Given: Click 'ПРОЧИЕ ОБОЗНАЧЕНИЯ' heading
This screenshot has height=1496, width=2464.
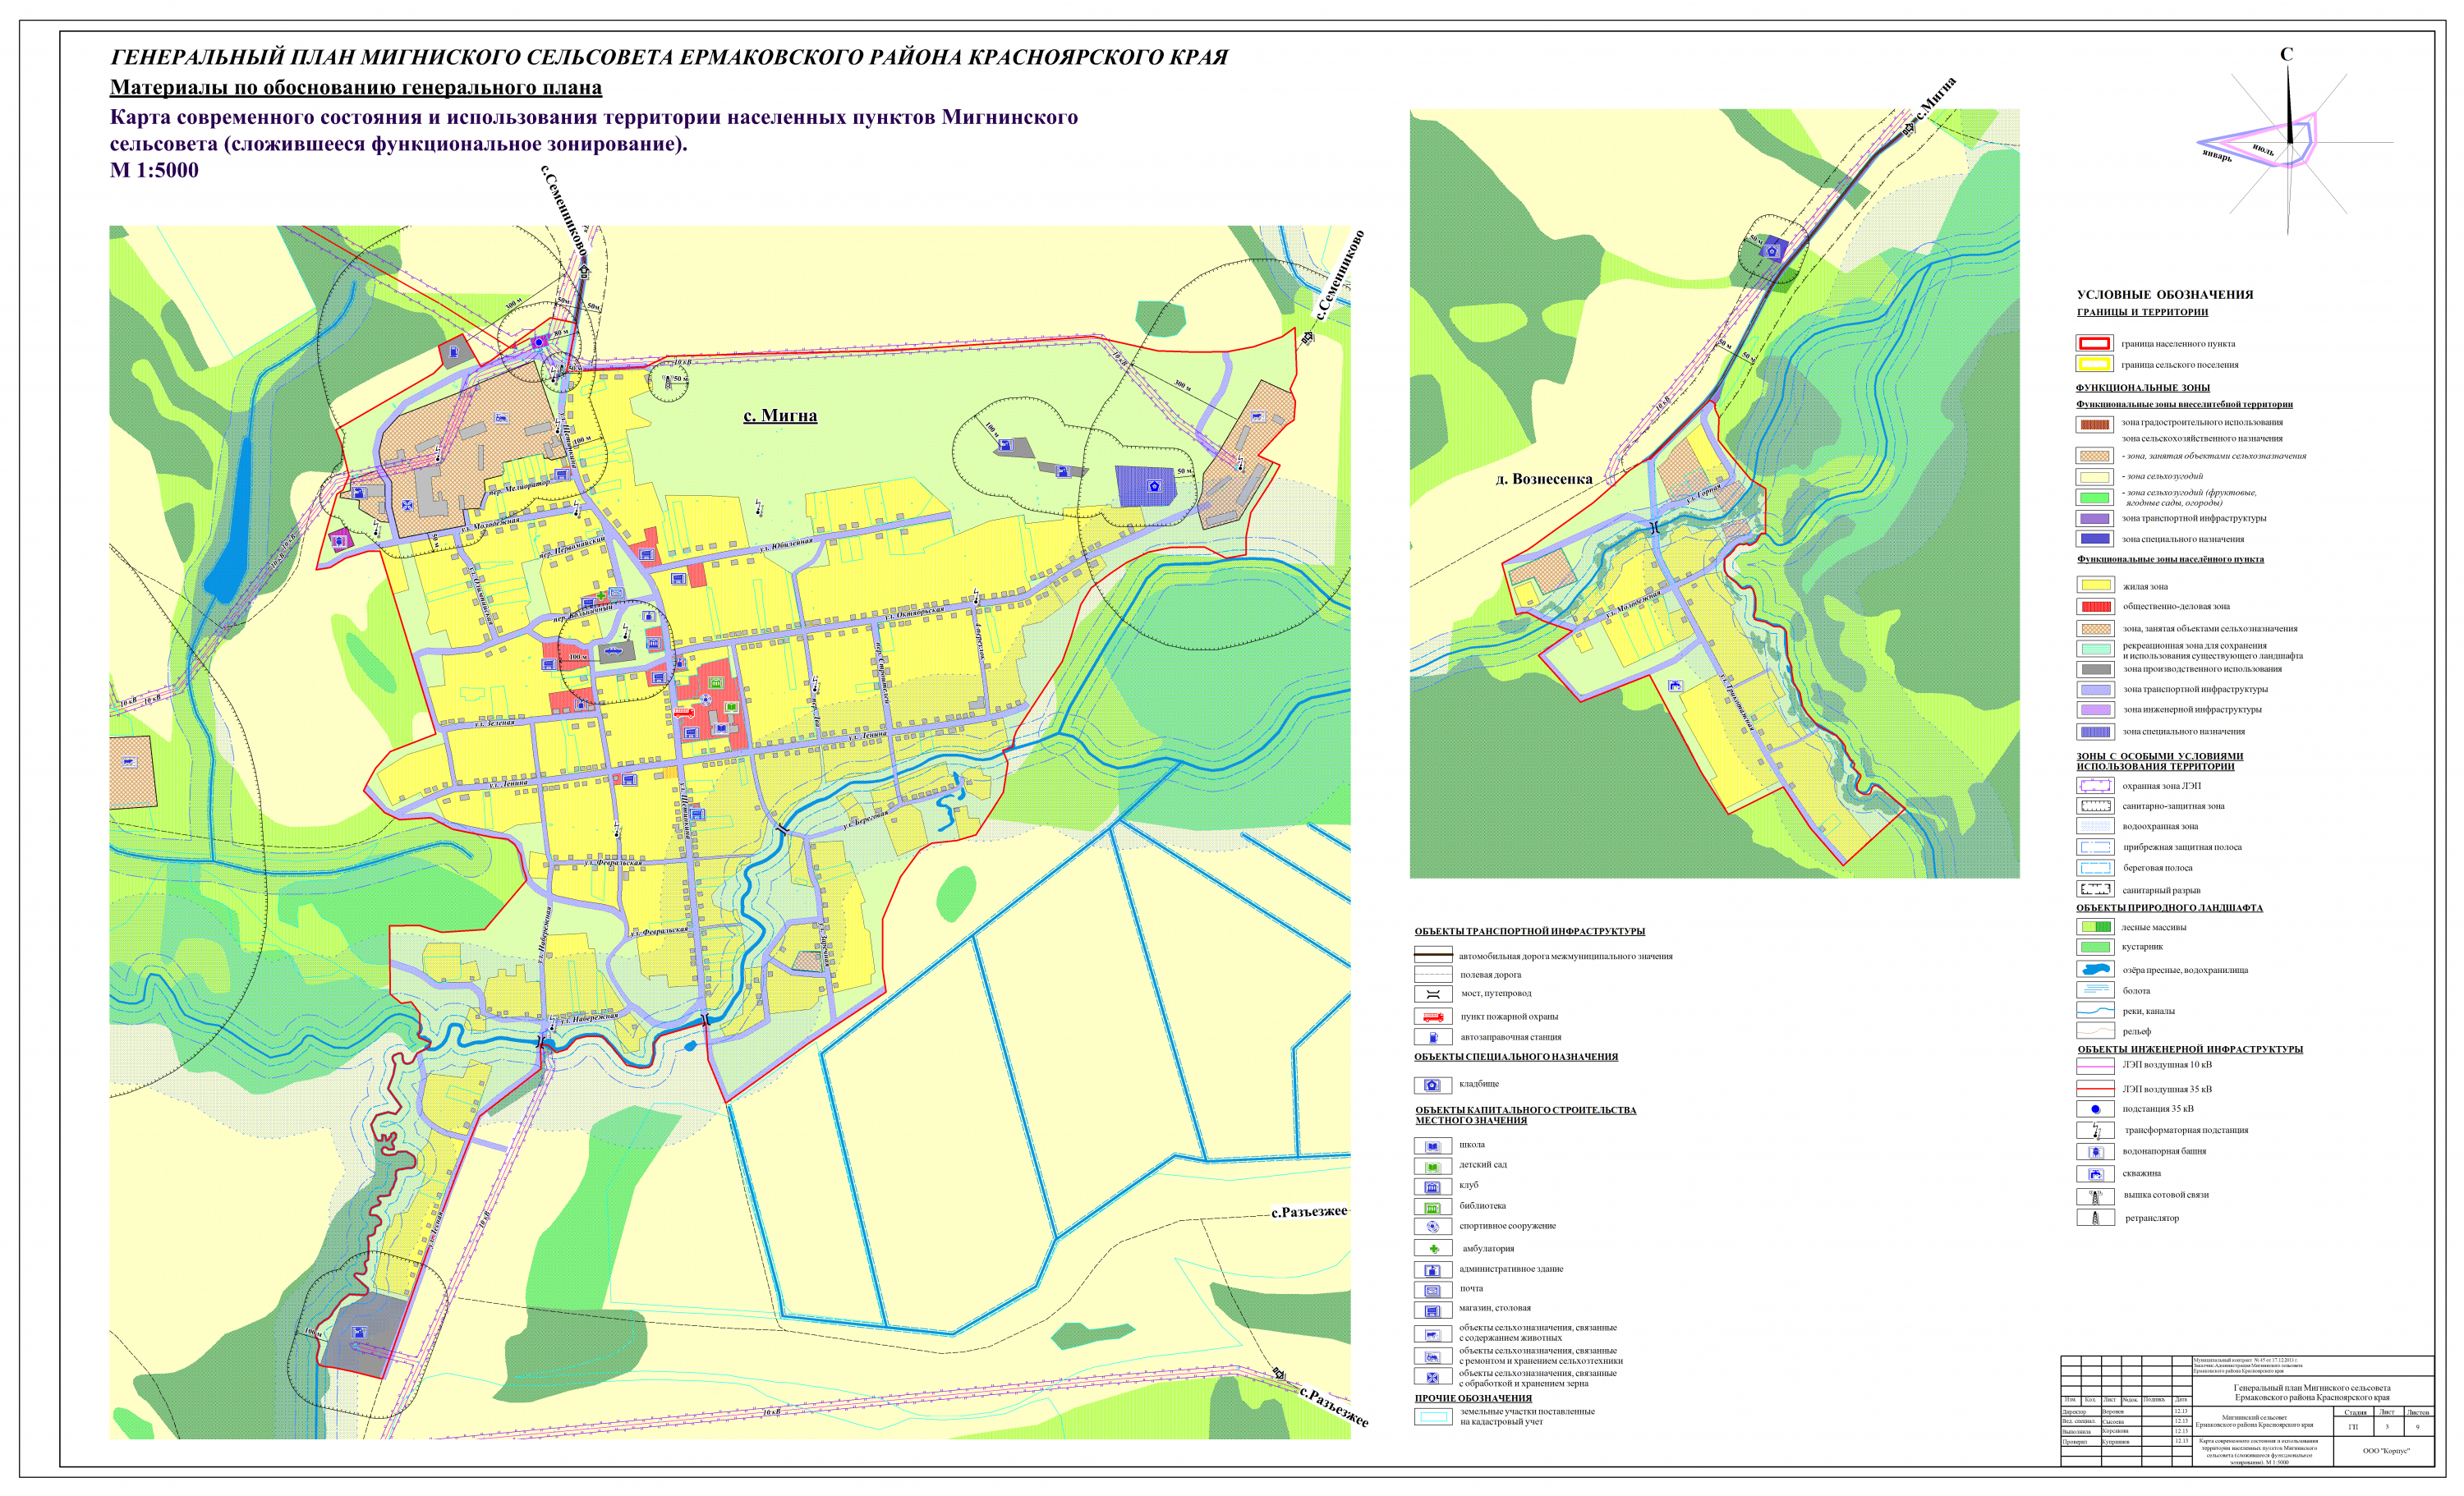Looking at the screenshot, I should tap(1473, 1399).
